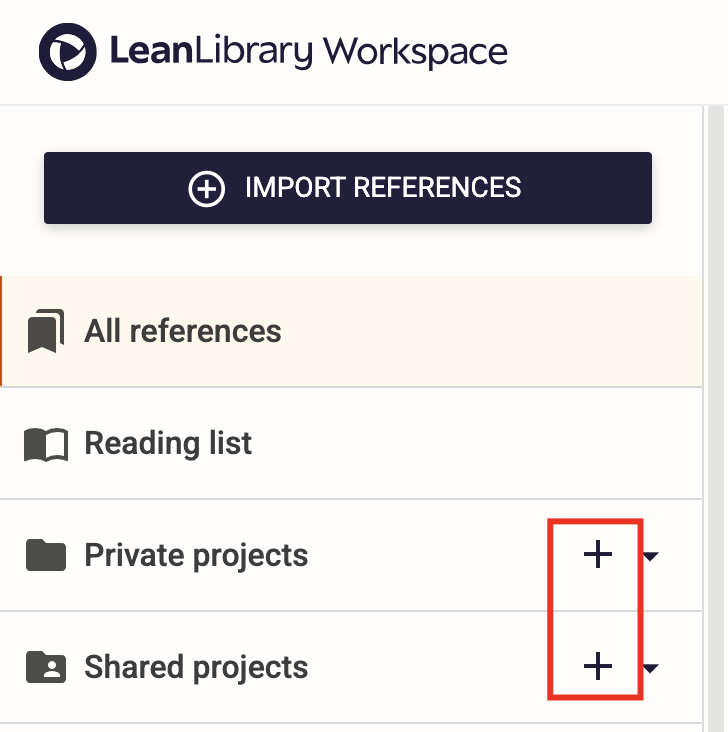Image resolution: width=728 pixels, height=732 pixels.
Task: Select Shared projects label
Action: 196,667
